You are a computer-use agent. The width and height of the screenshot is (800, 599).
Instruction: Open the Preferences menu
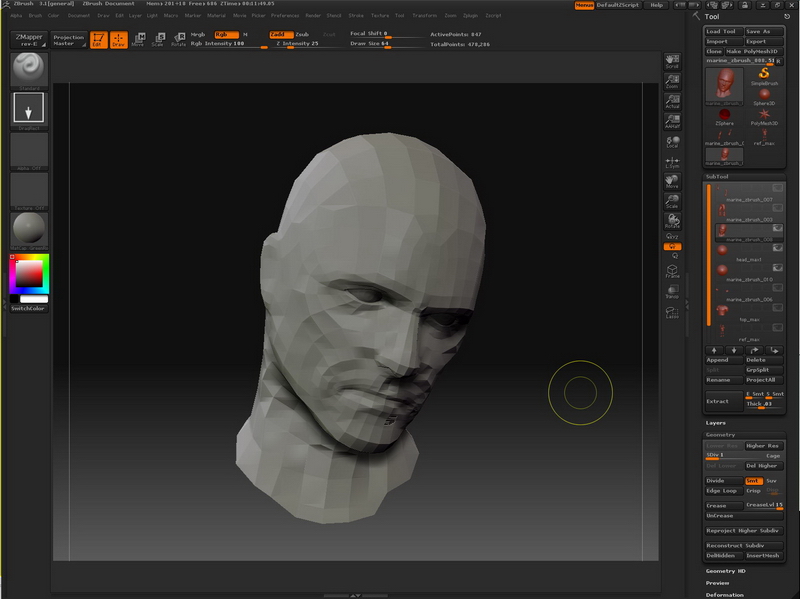tap(285, 15)
